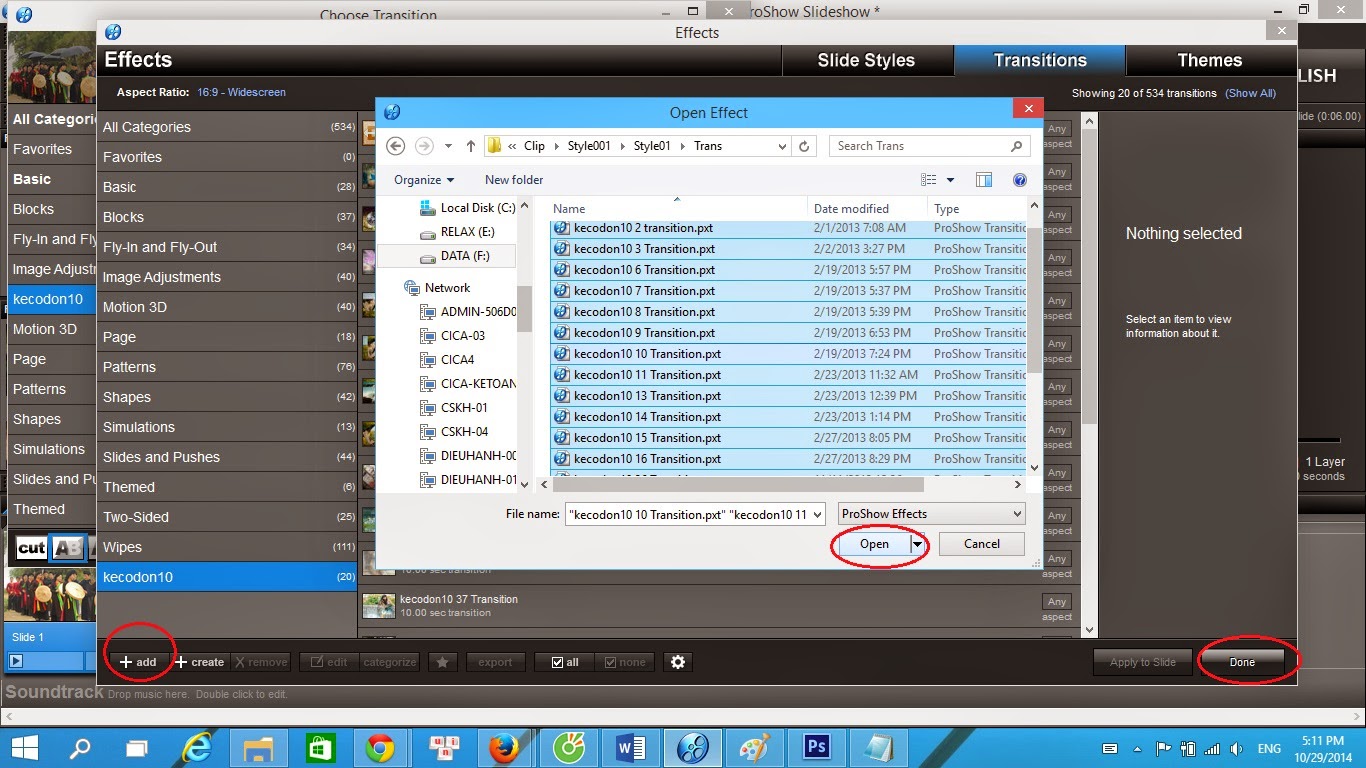Select Local Disk (C:) in navigation pane
The image size is (1366, 768).
pos(467,208)
